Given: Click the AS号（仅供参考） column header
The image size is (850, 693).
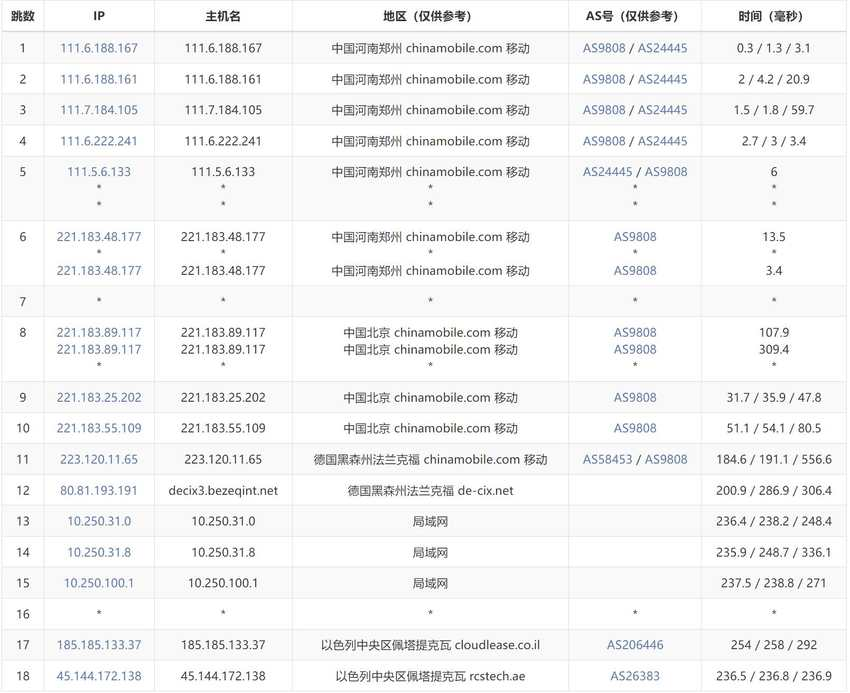Looking at the screenshot, I should (x=634, y=16).
